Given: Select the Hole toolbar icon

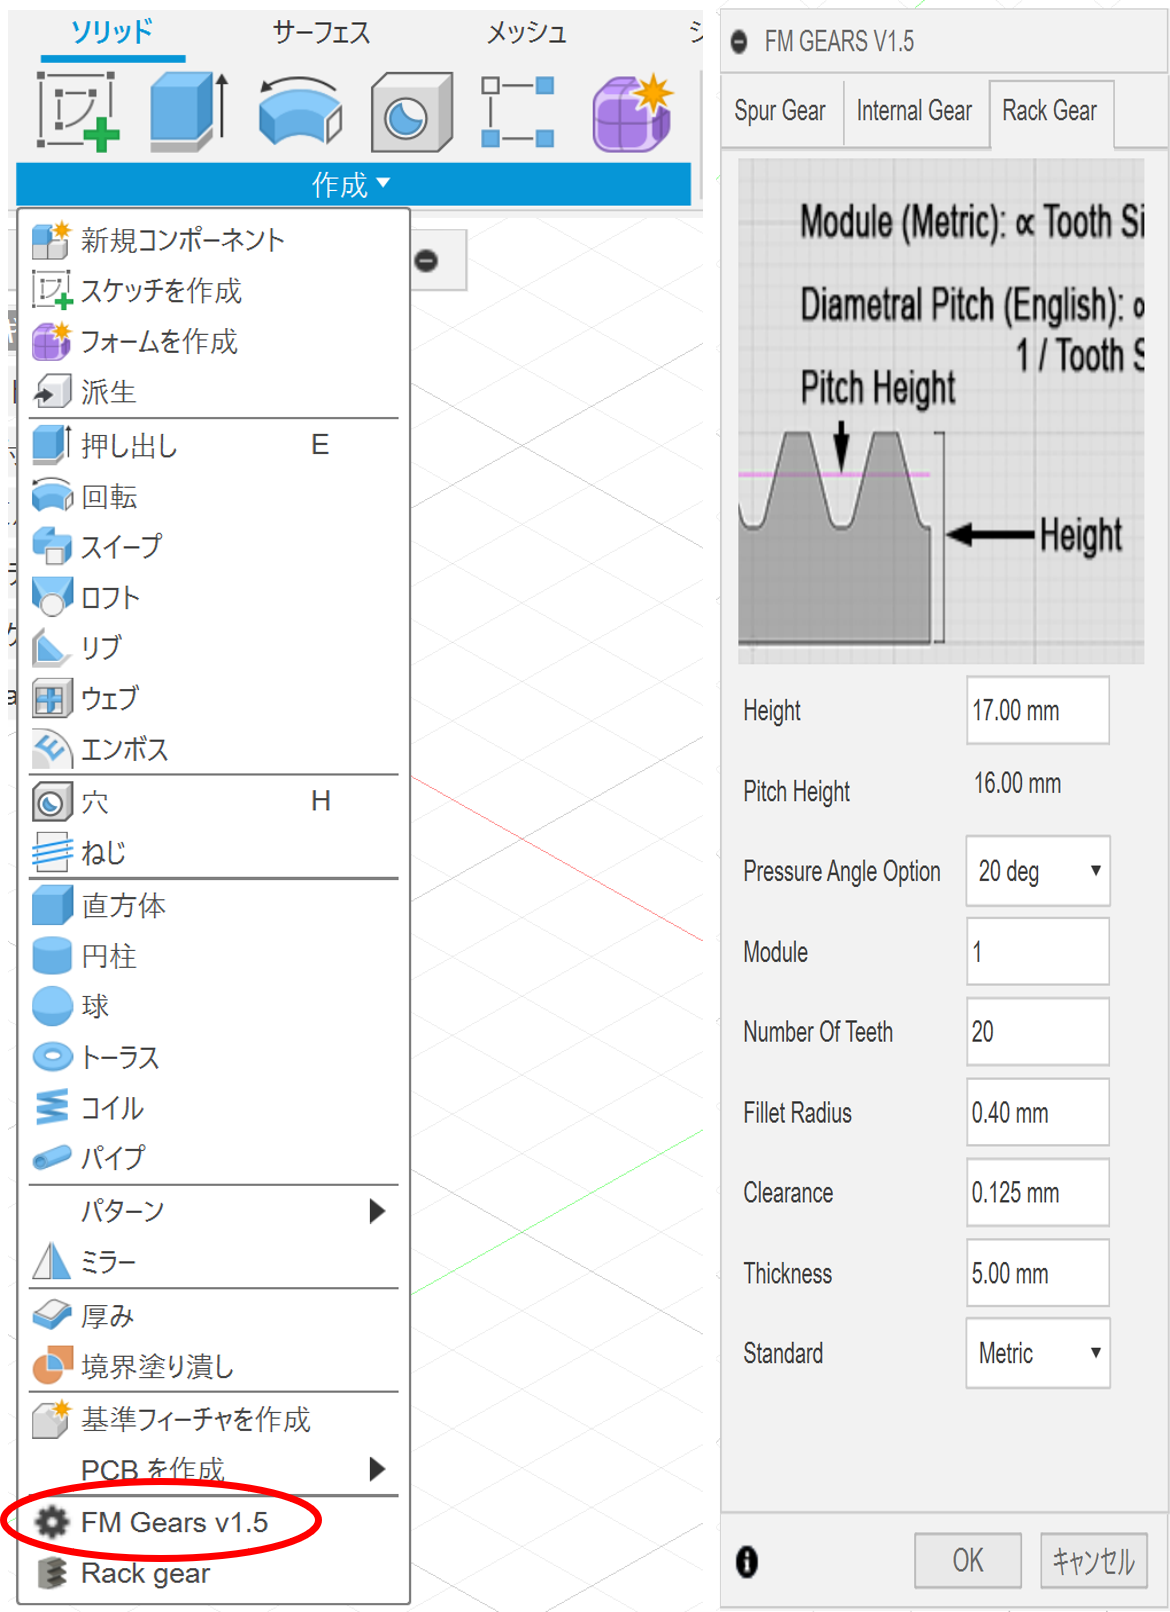Looking at the screenshot, I should 411,112.
